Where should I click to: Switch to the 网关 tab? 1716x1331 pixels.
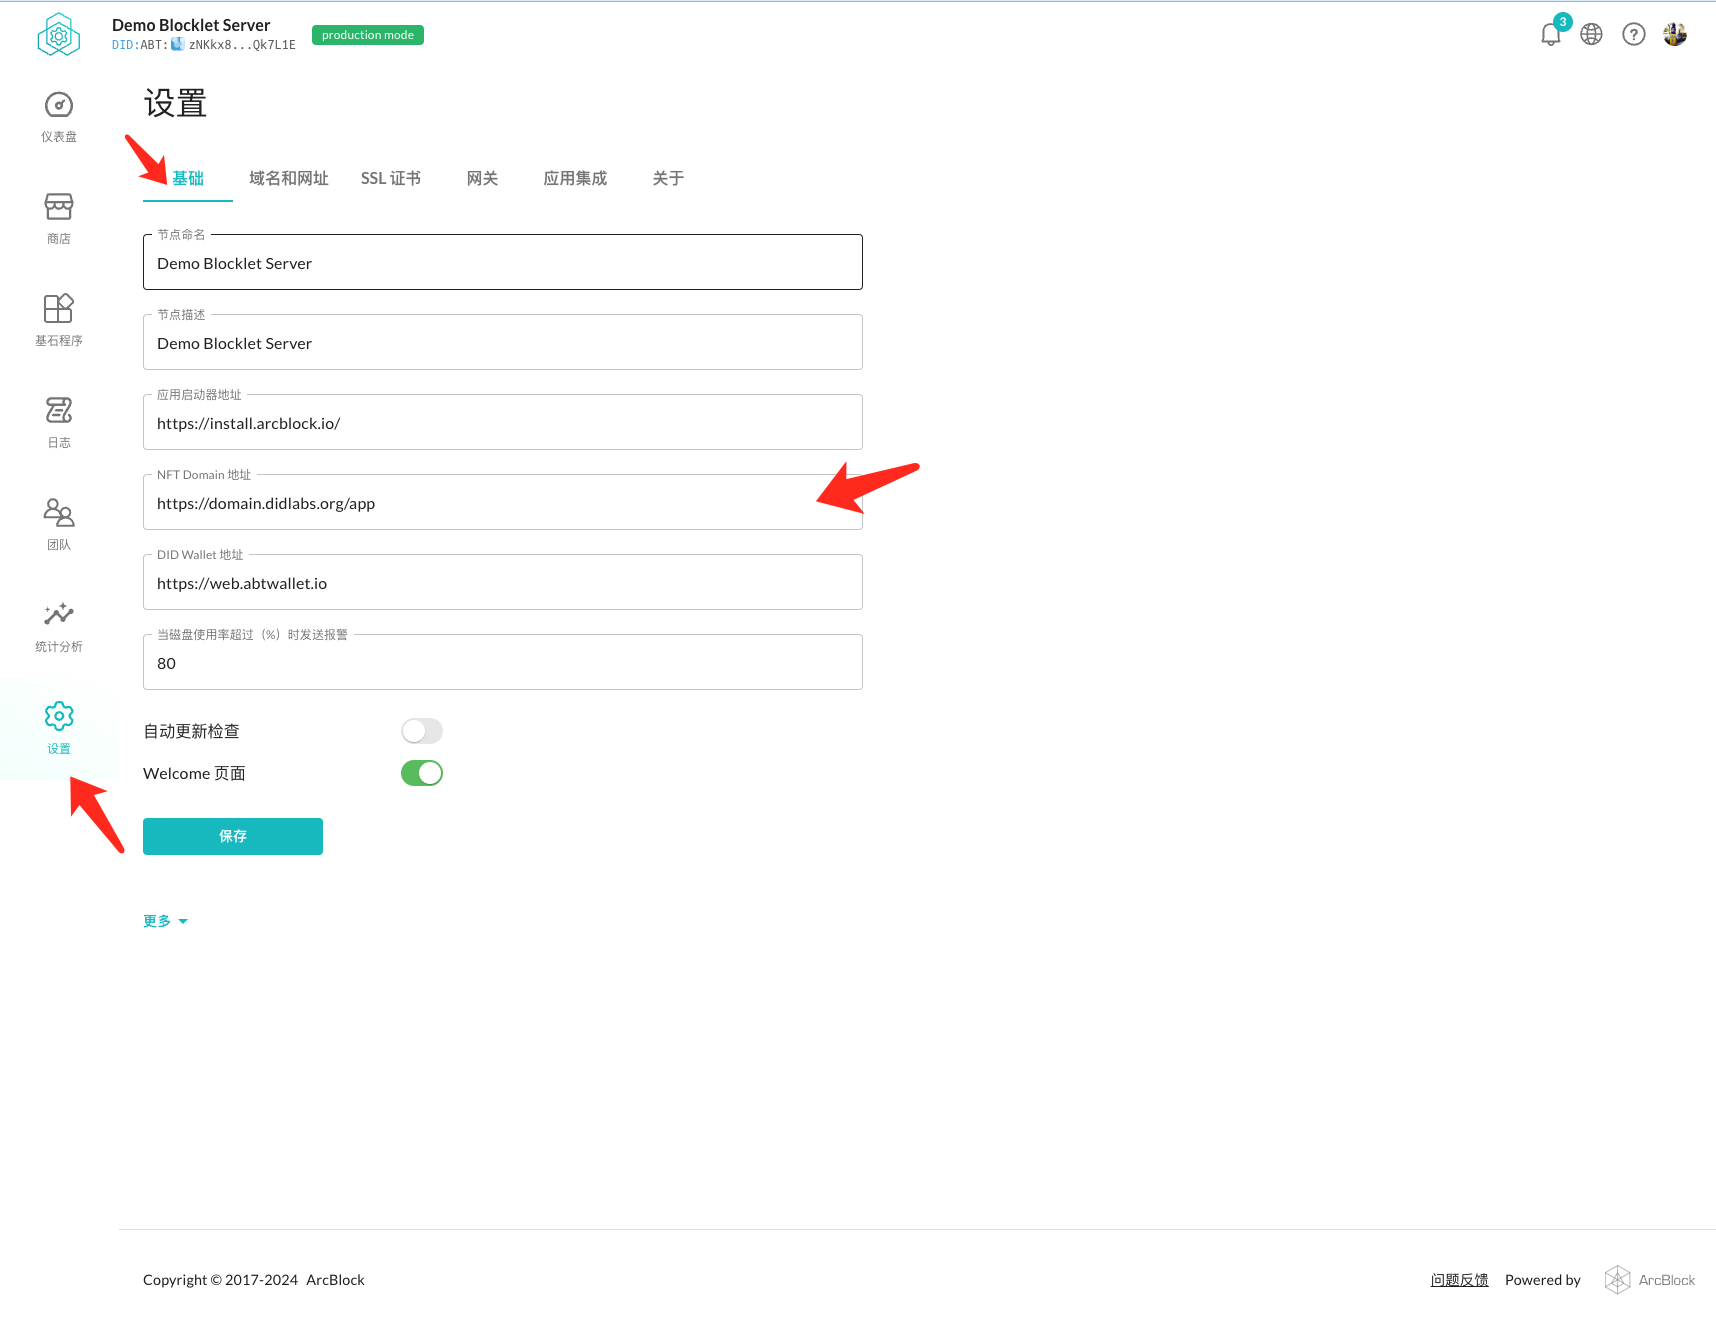(x=482, y=178)
